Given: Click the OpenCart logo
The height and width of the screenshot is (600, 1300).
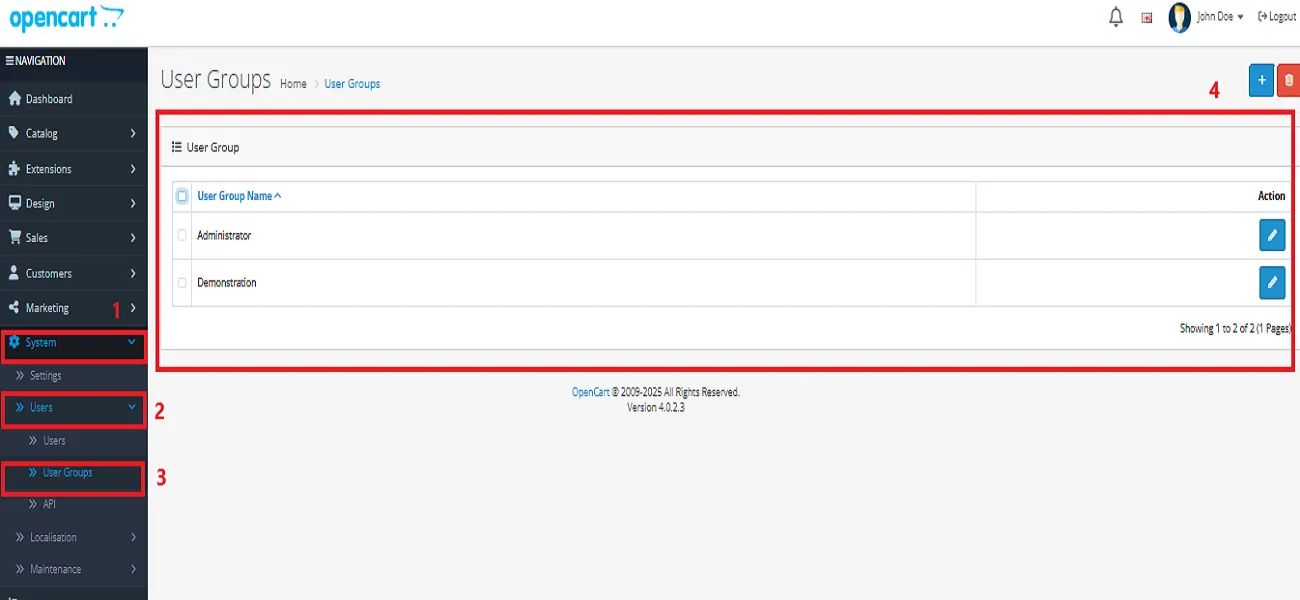Looking at the screenshot, I should click(66, 18).
